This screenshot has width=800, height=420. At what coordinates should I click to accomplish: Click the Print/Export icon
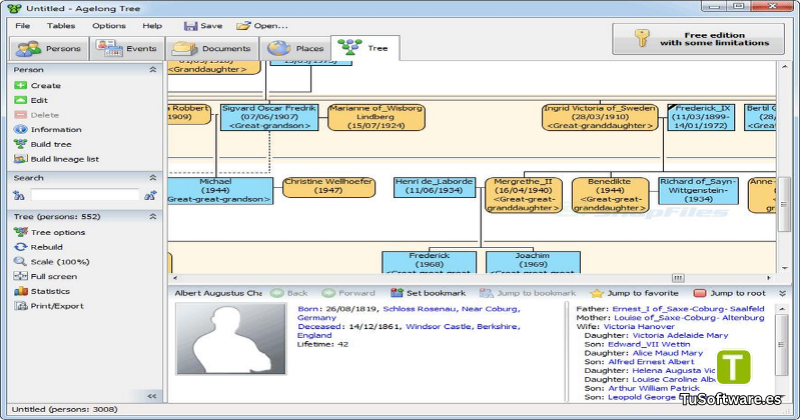click(20, 306)
